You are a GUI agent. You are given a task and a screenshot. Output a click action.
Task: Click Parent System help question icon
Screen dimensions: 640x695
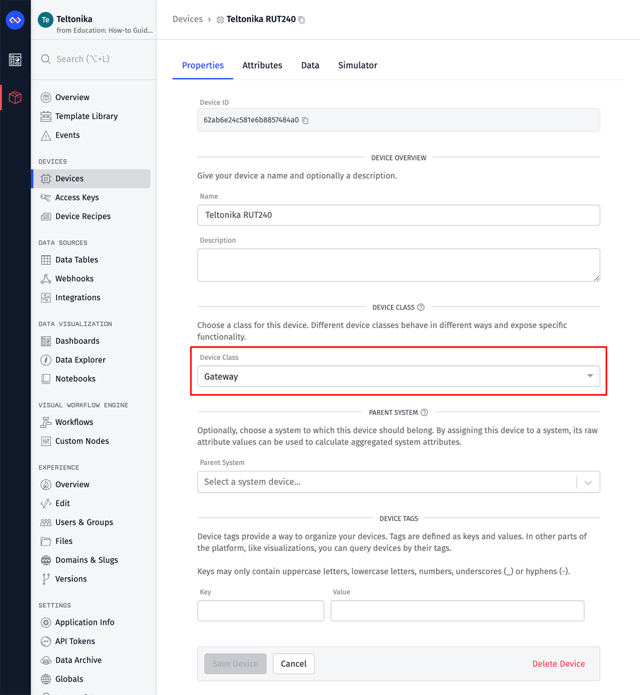pyautogui.click(x=424, y=412)
